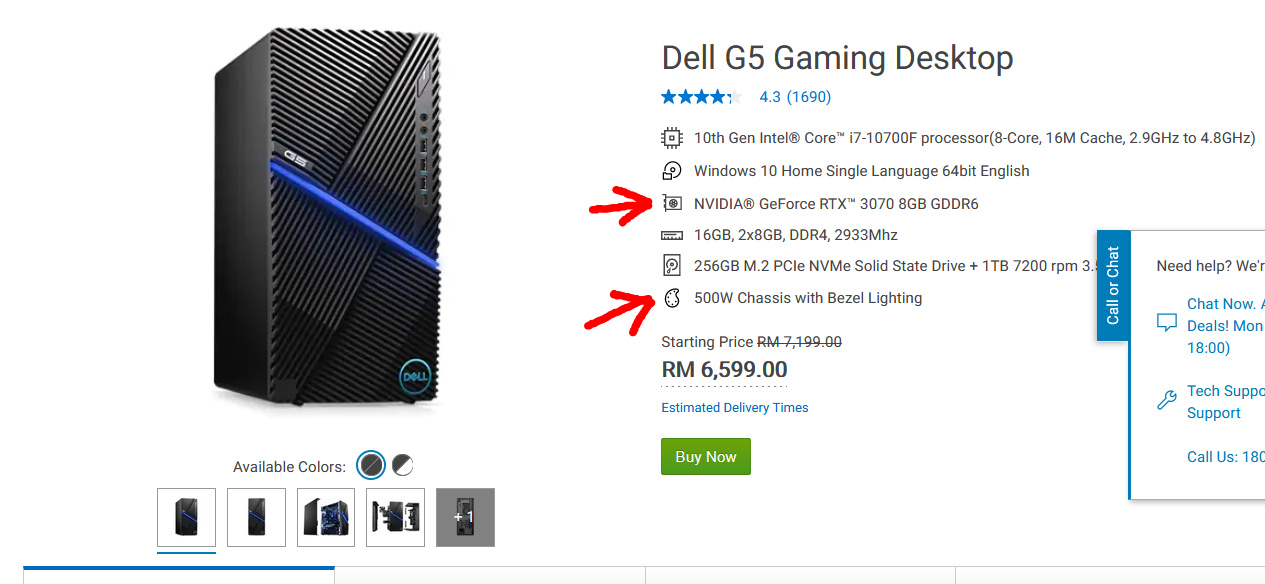Select the second front-view product thumbnail
The image size is (1265, 584).
(x=256, y=517)
